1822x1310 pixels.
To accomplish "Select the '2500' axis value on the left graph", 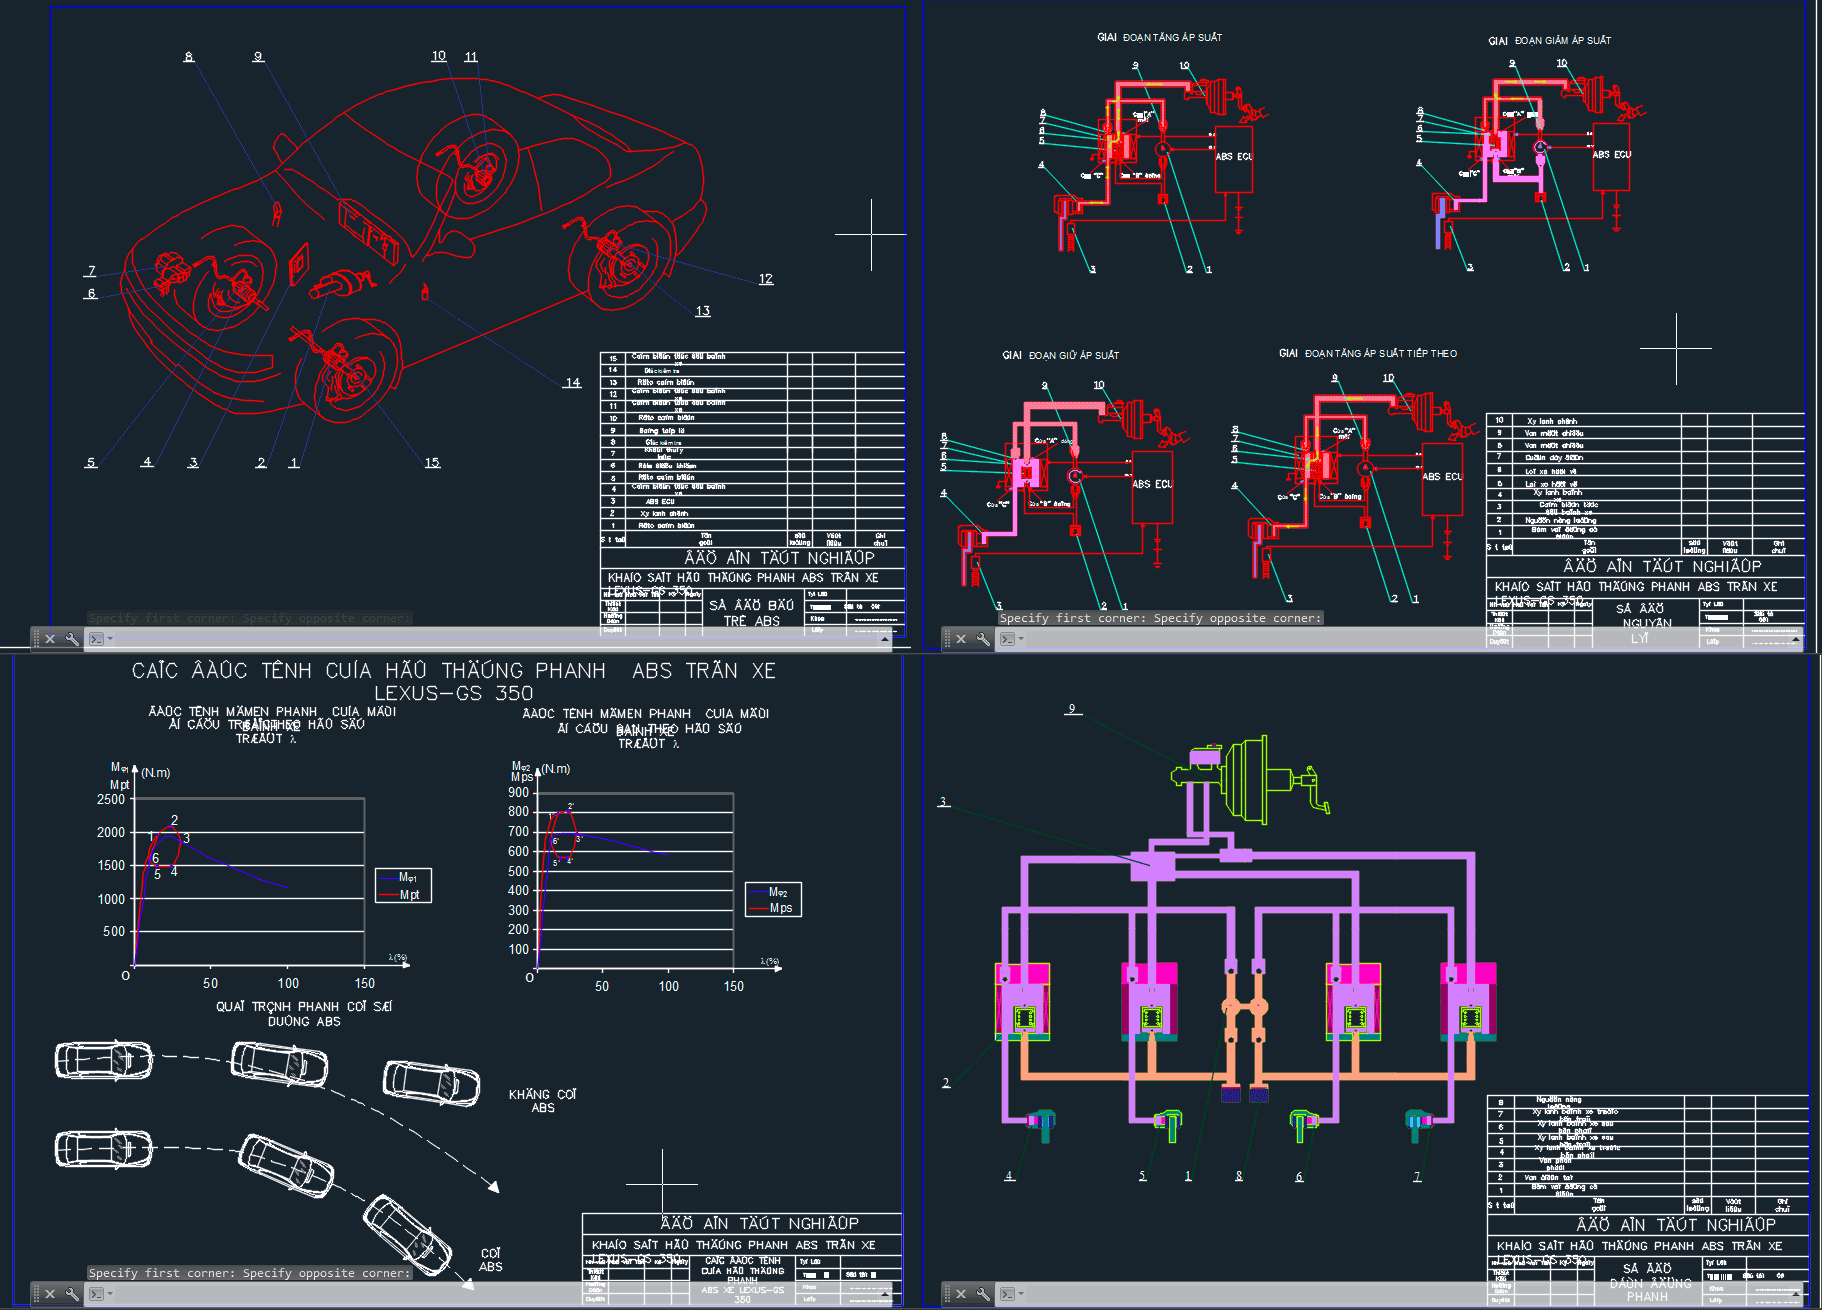I will point(111,799).
